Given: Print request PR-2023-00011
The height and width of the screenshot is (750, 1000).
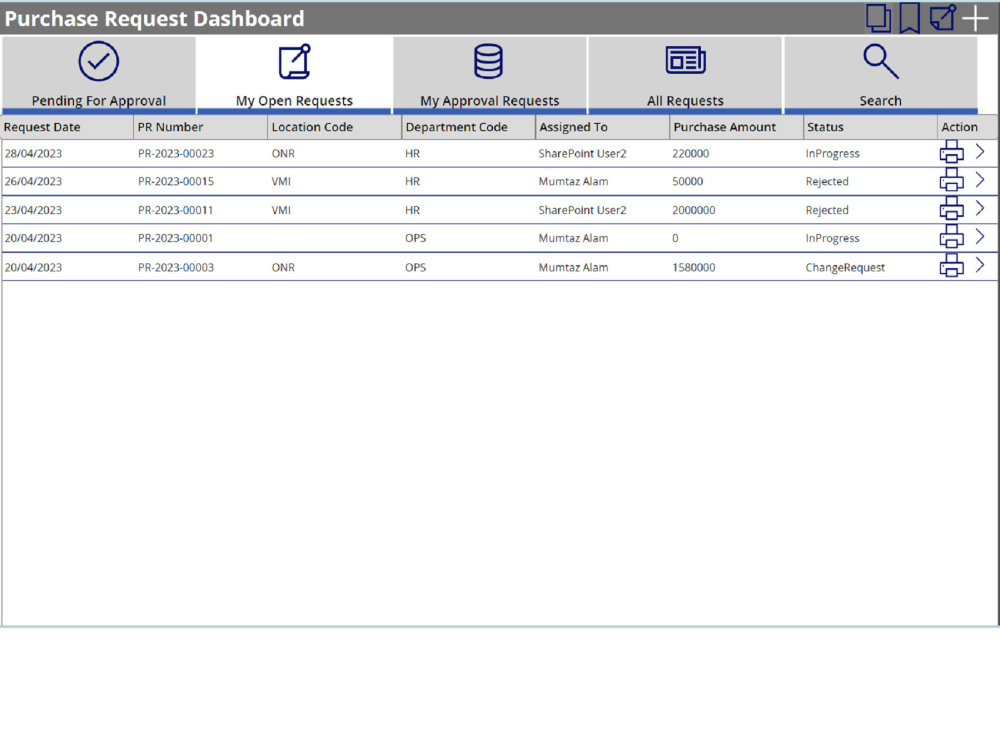Looking at the screenshot, I should pos(952,209).
